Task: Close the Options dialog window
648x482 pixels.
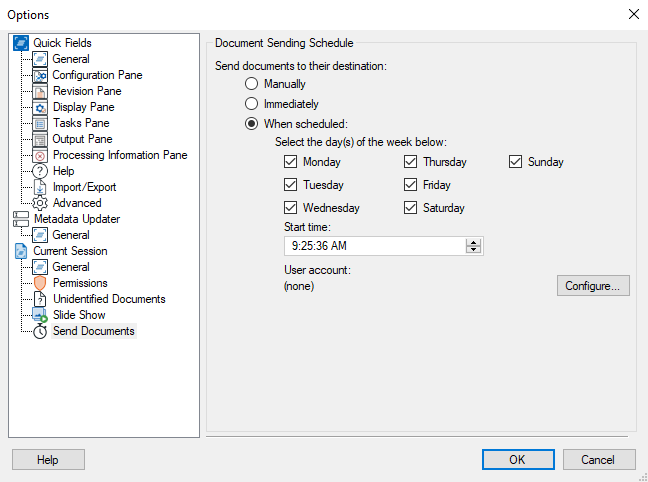Action: tap(634, 14)
